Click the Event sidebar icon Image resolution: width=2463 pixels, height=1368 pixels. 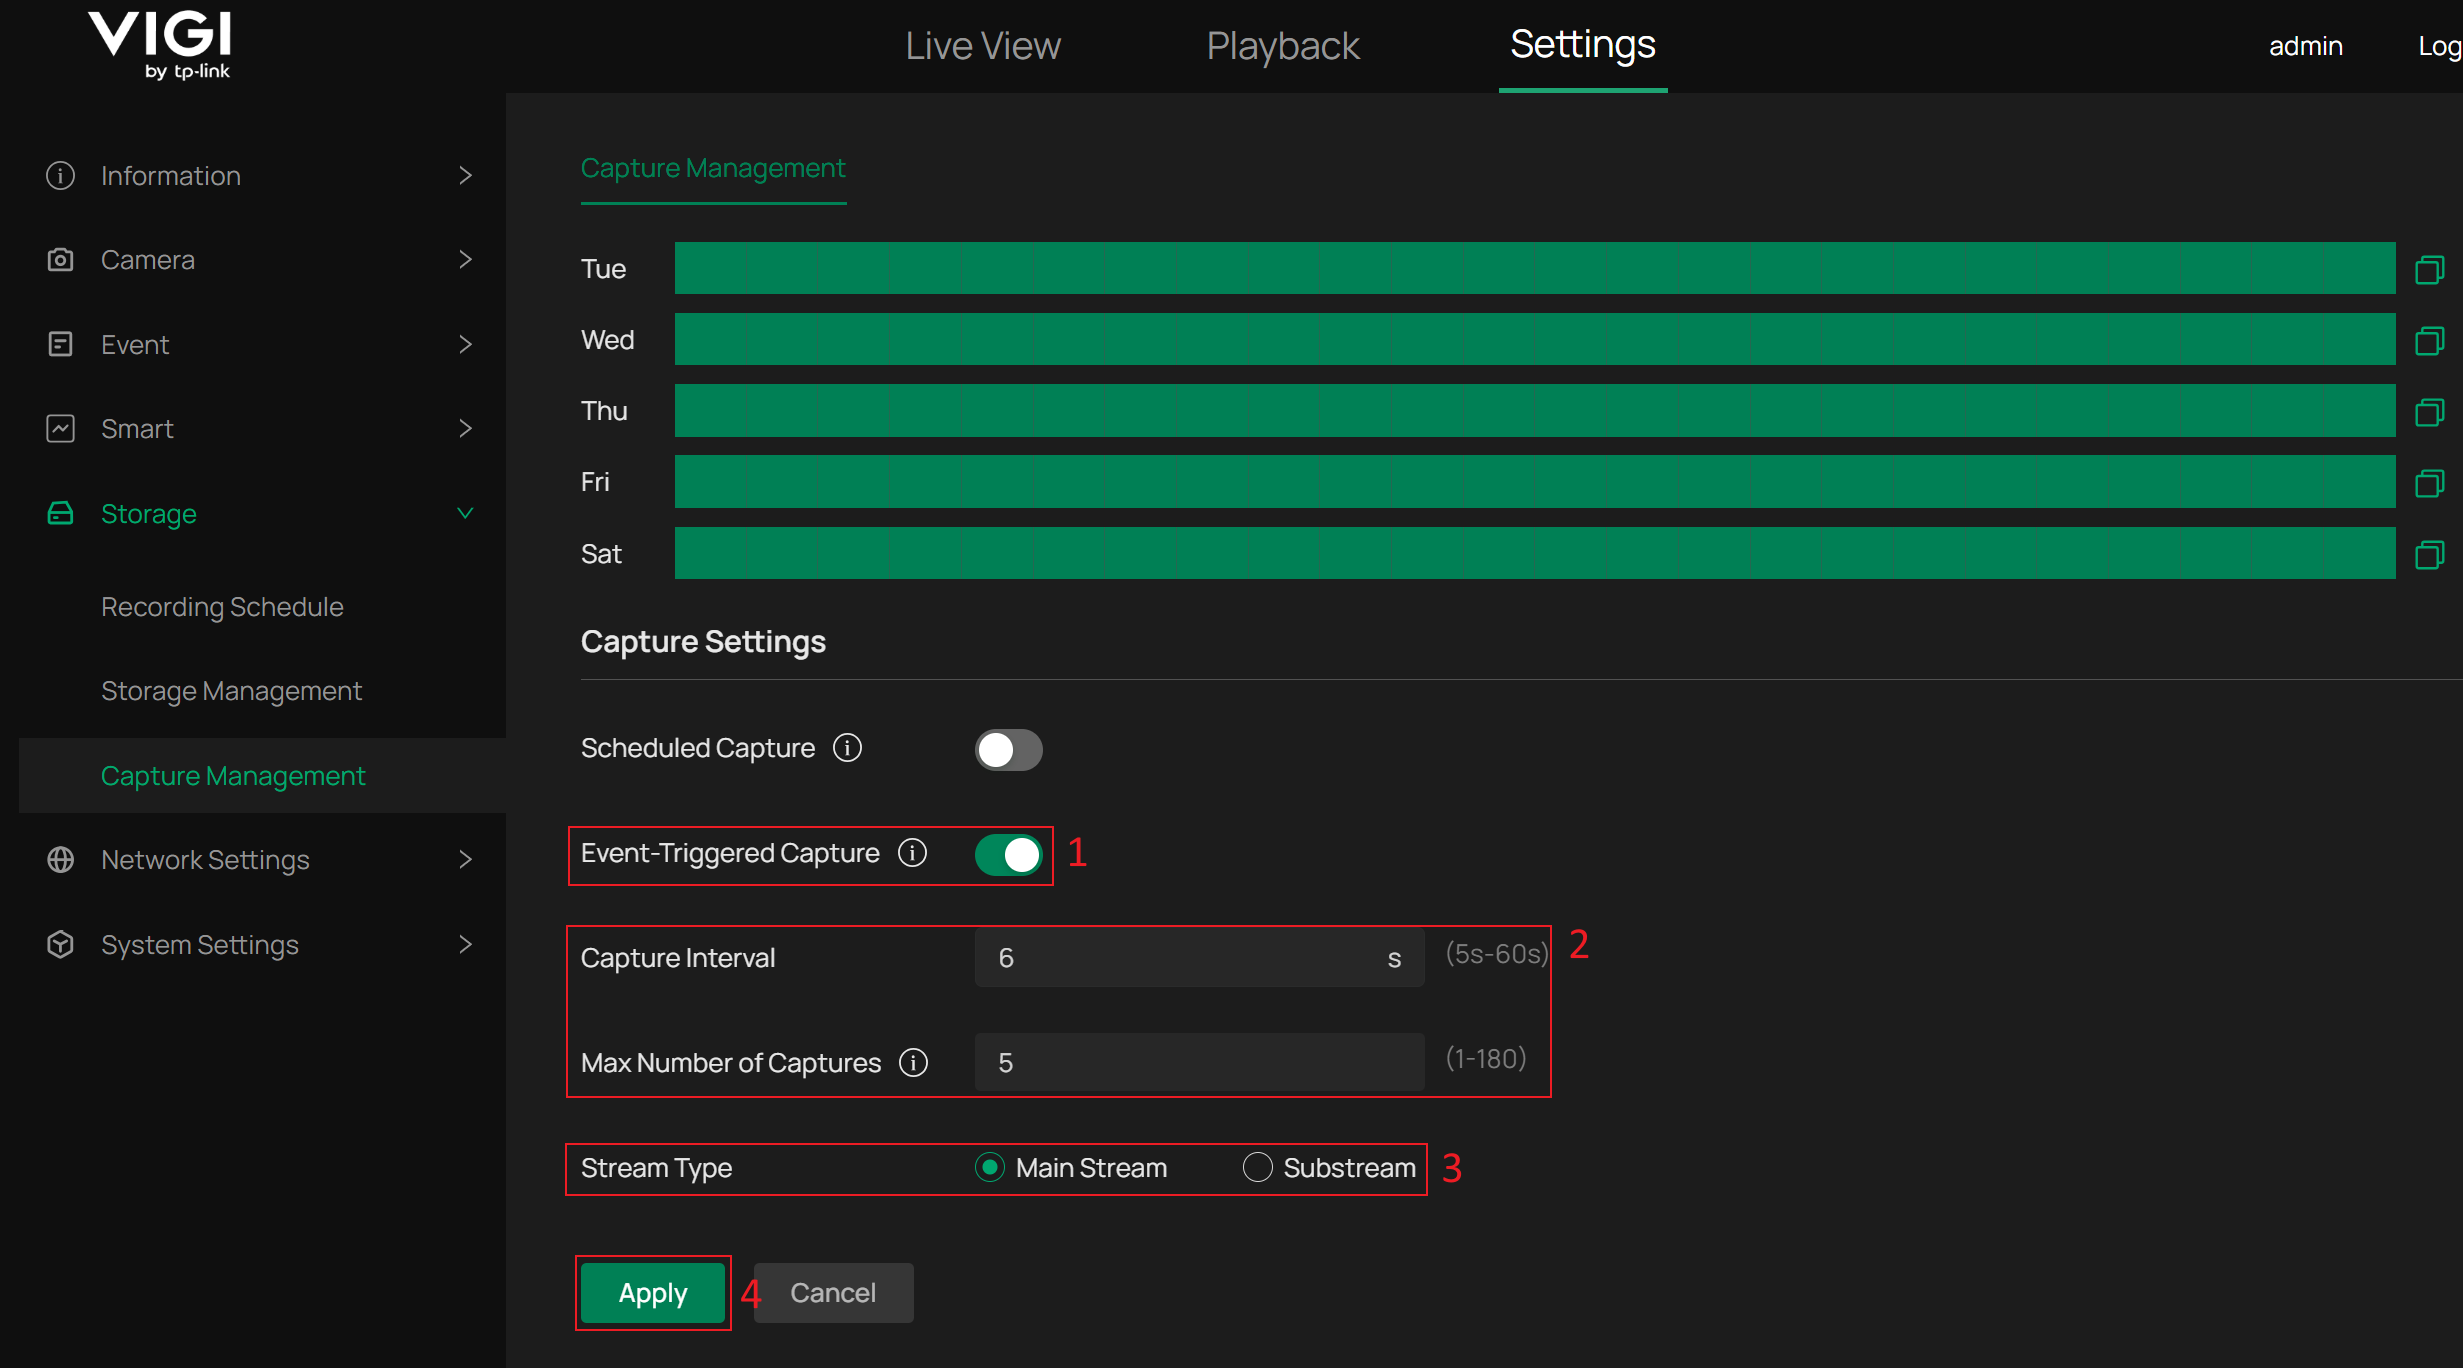coord(60,344)
